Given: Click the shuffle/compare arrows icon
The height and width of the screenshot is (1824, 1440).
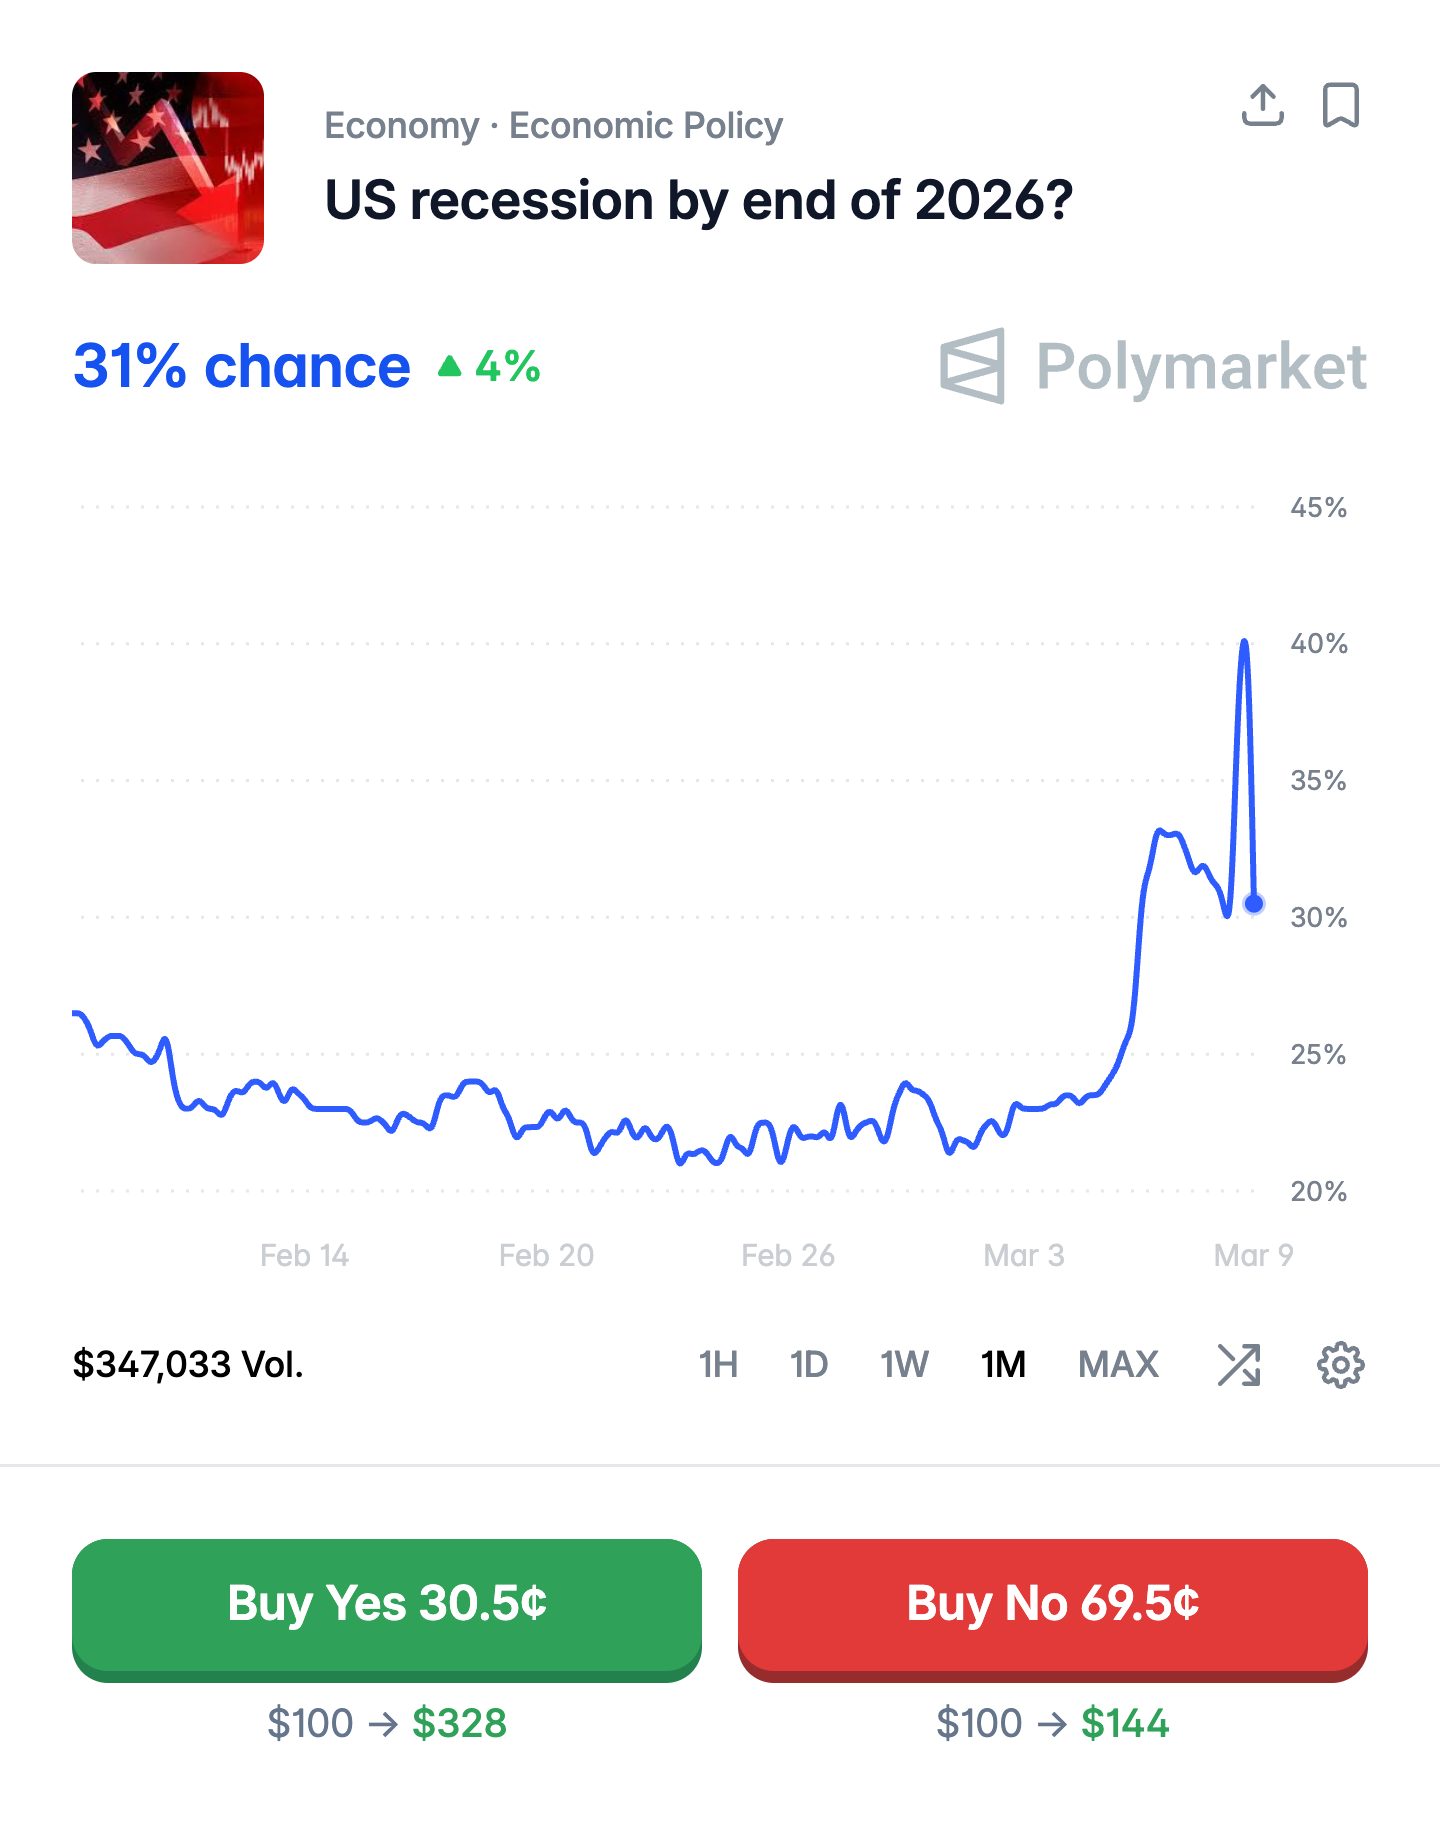Looking at the screenshot, I should coord(1238,1364).
